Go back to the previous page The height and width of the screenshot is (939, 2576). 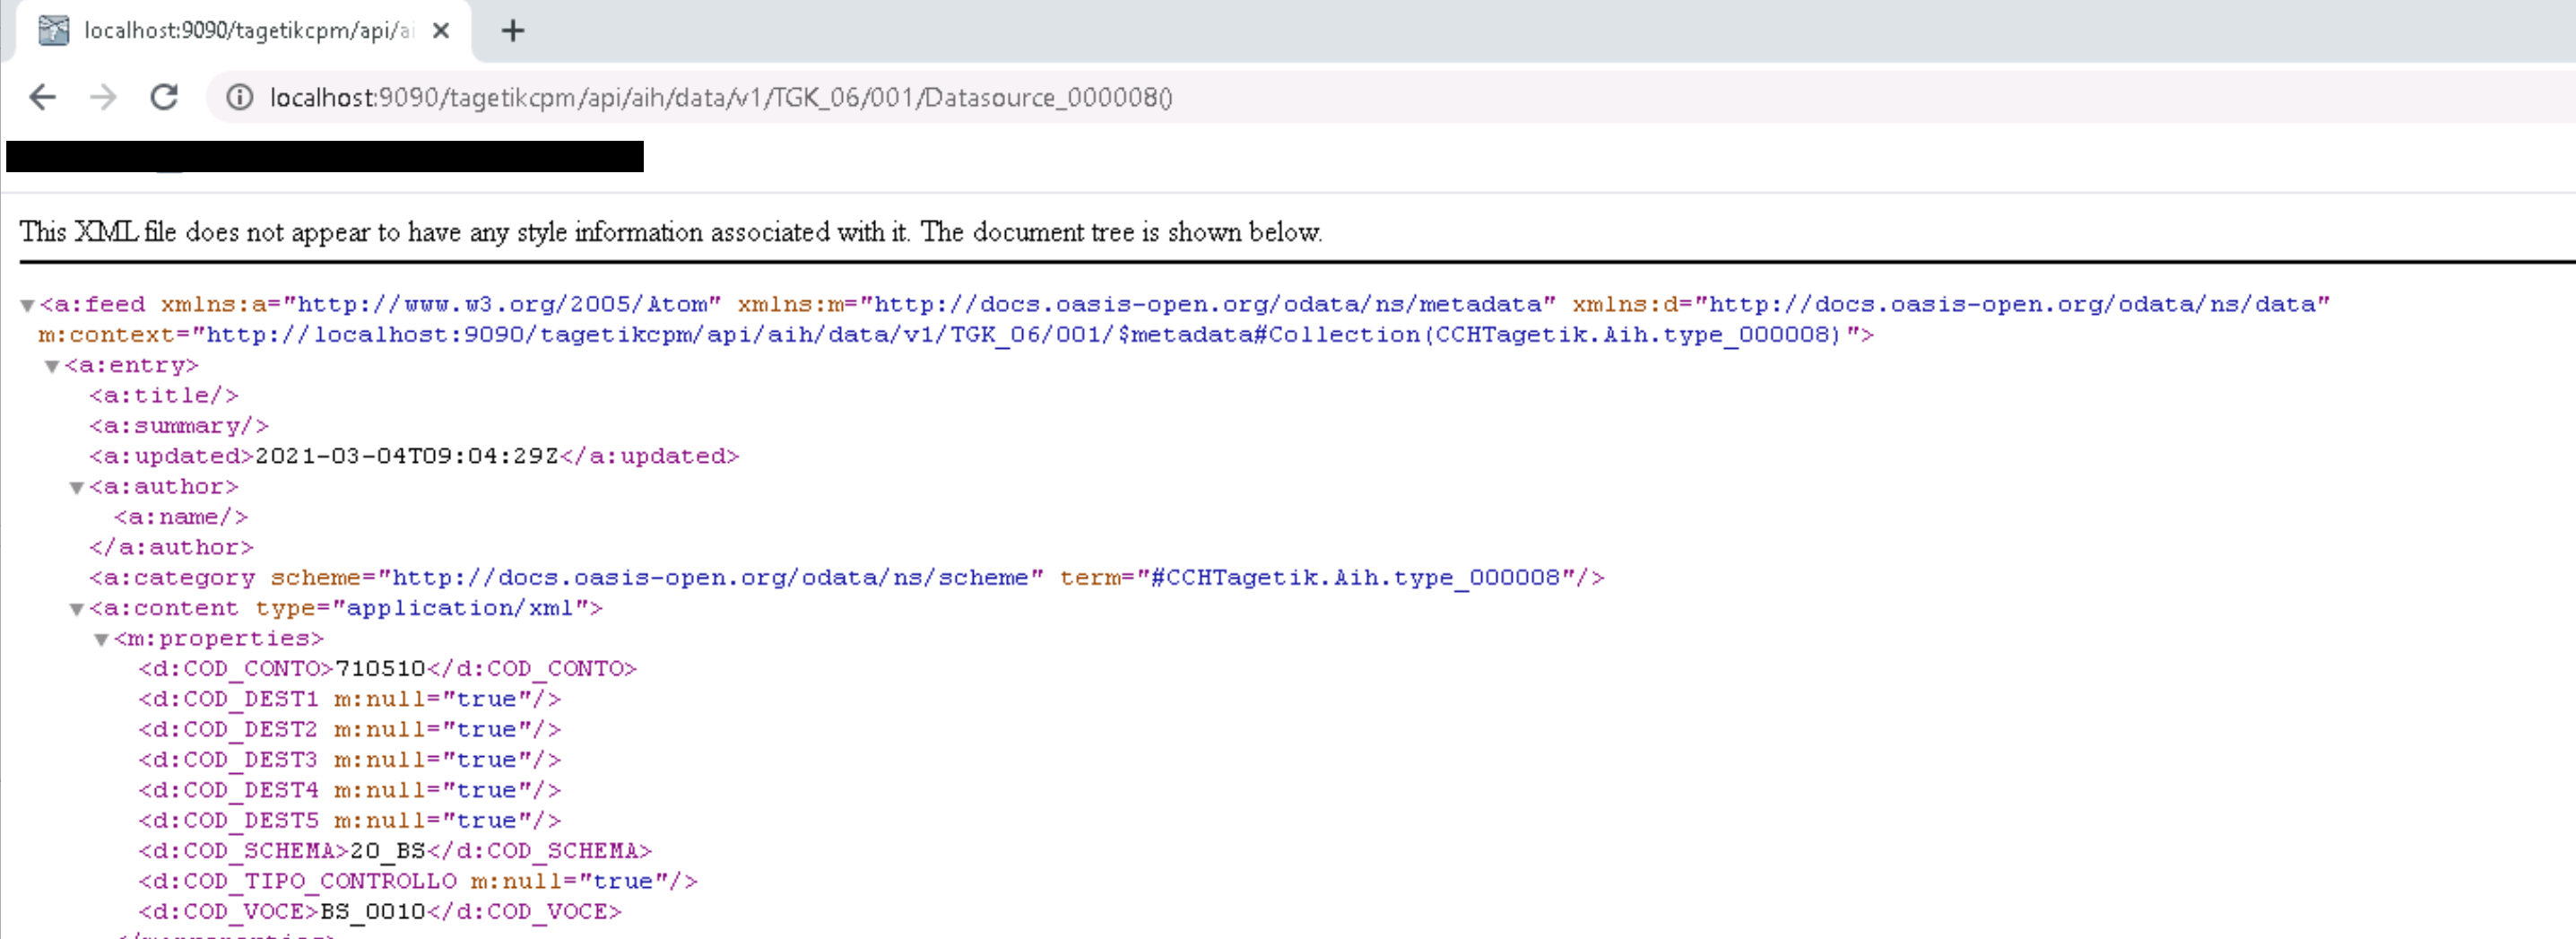tap(42, 97)
